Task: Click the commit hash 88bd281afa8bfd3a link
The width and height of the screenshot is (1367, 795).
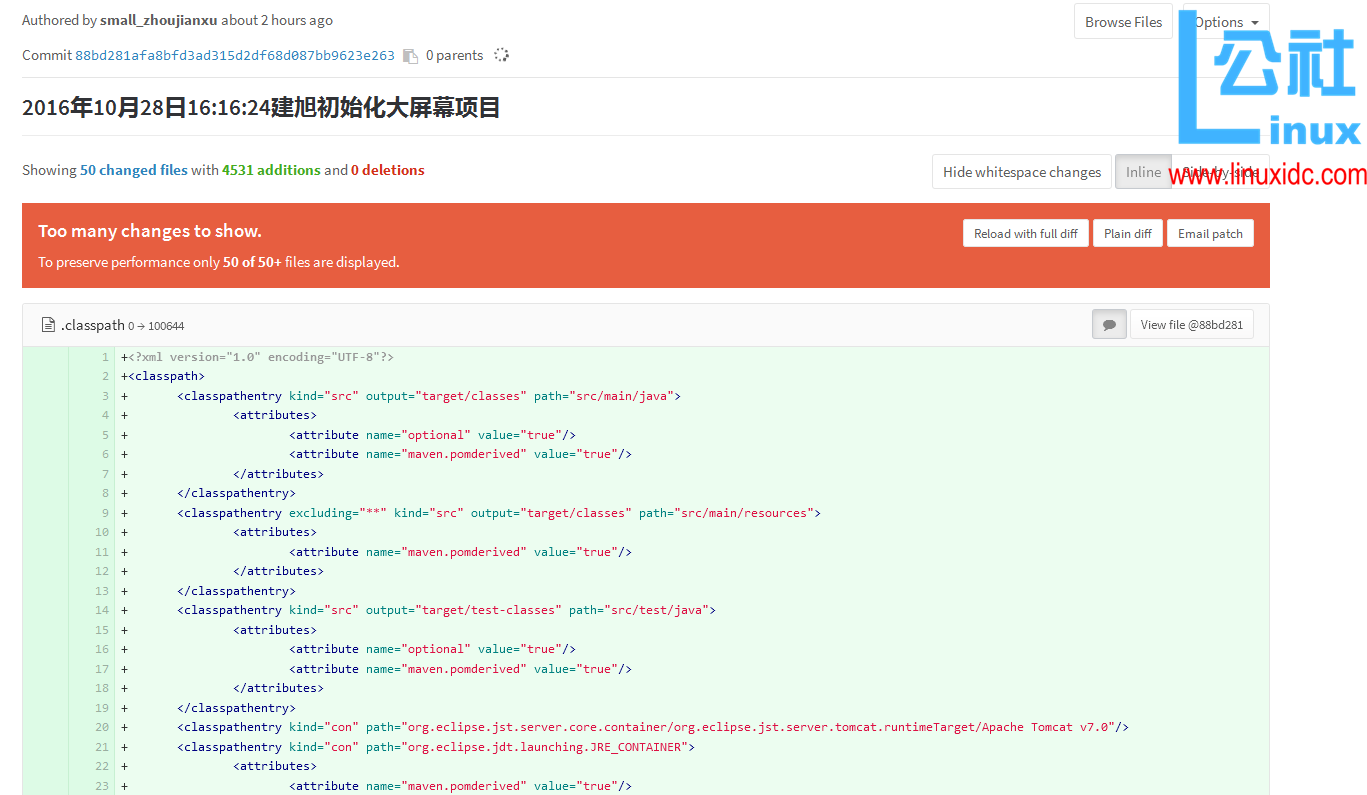Action: click(234, 56)
